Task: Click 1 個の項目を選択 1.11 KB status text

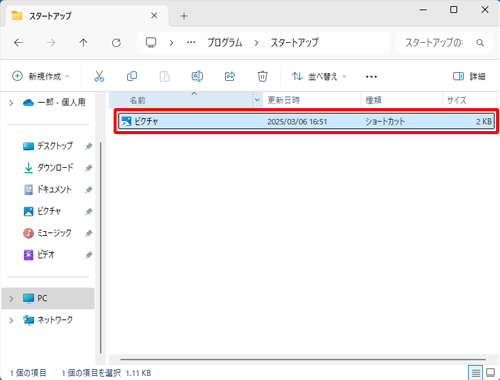Action: click(106, 373)
